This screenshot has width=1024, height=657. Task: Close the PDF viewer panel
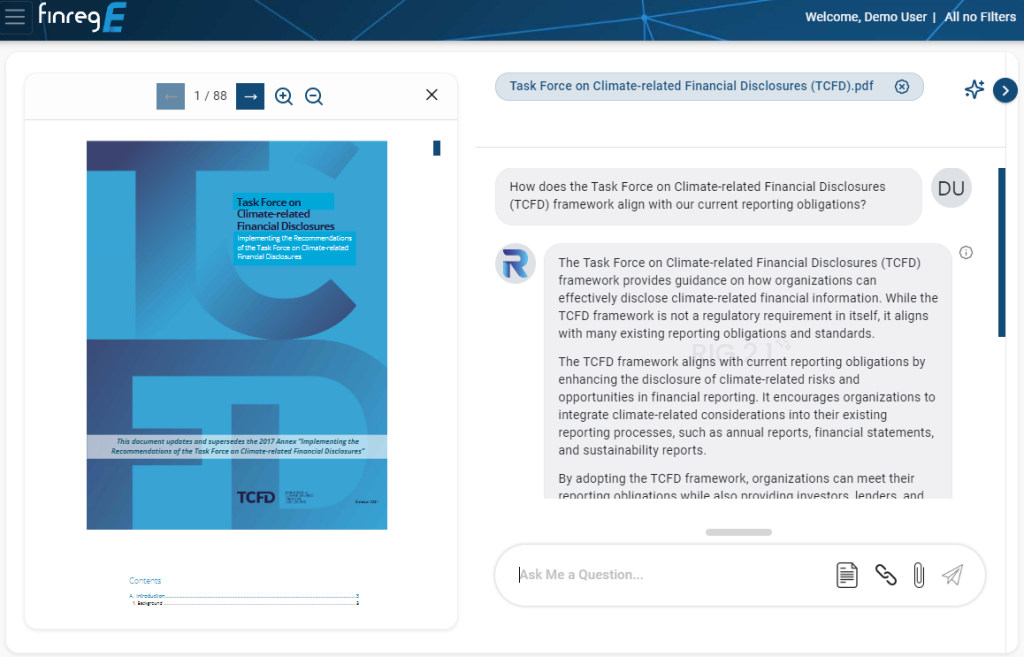(x=432, y=95)
